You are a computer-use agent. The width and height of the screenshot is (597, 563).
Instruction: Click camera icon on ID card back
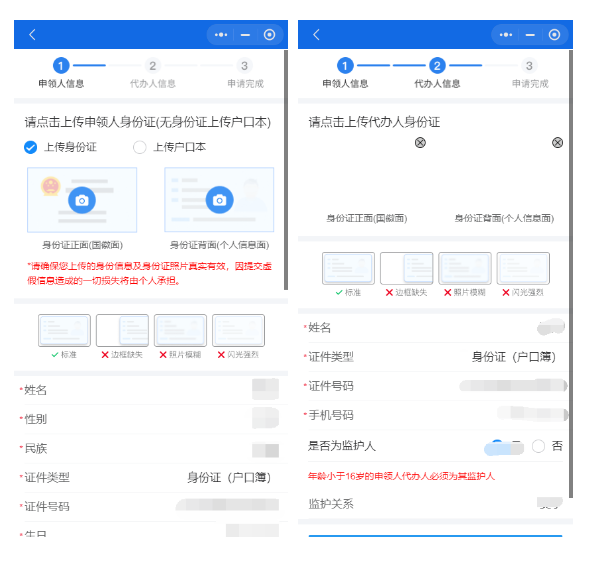(219, 200)
